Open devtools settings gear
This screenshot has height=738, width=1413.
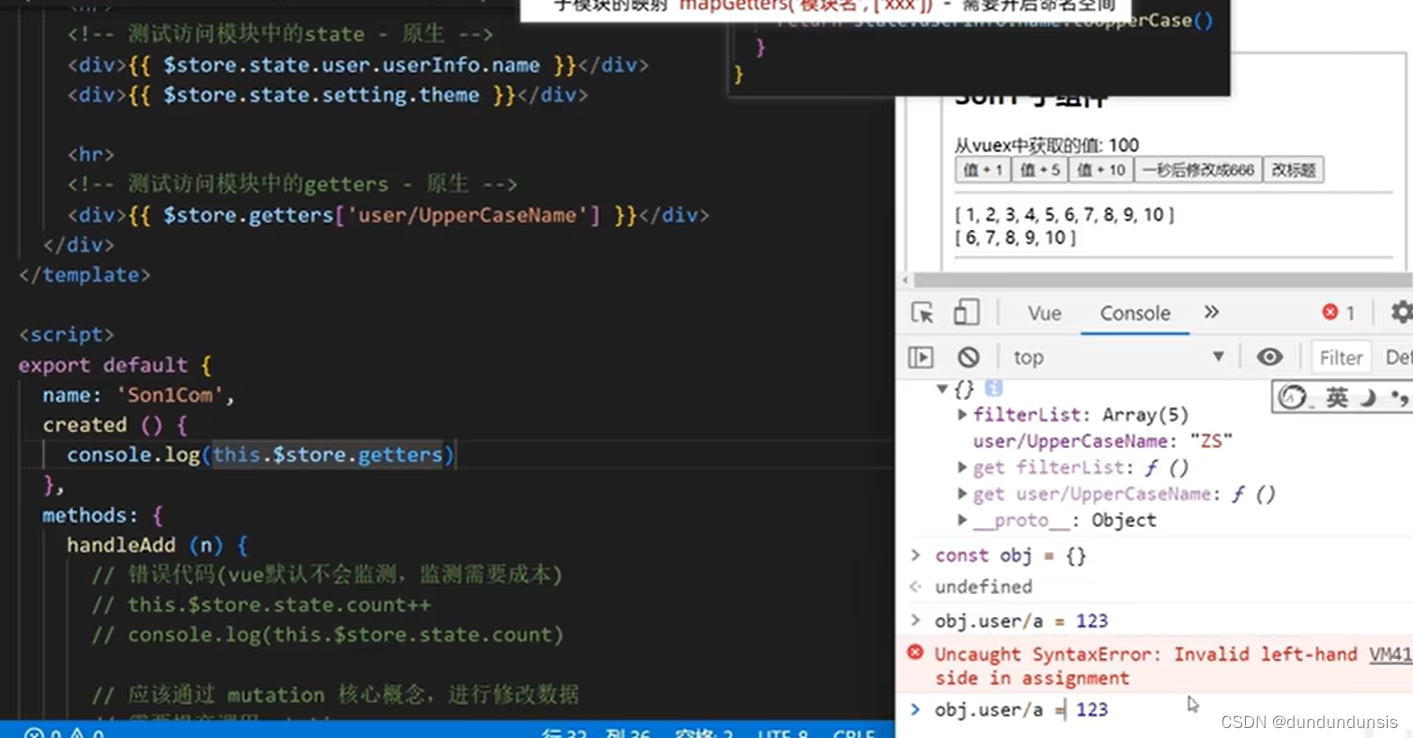1401,313
